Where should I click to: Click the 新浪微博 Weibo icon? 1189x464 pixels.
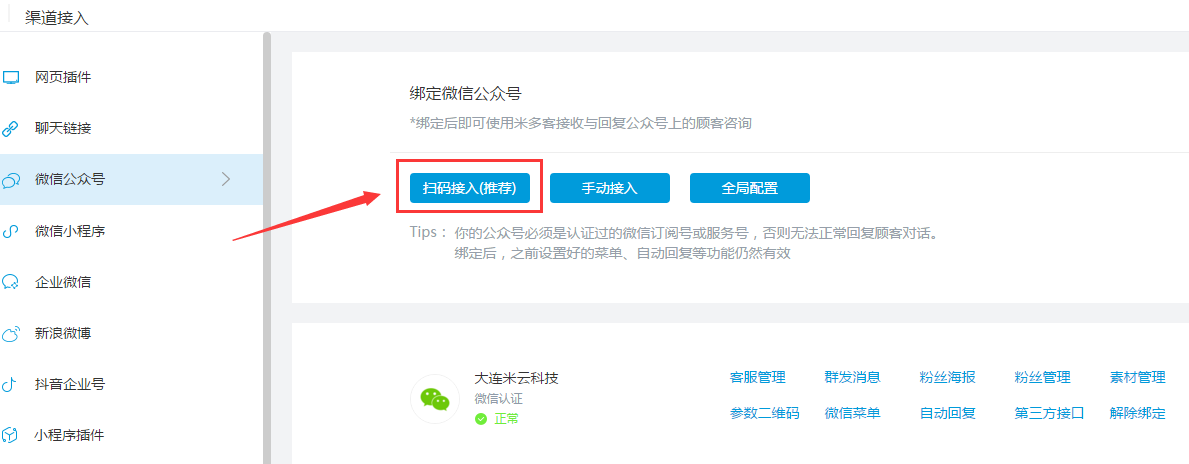click(x=11, y=334)
